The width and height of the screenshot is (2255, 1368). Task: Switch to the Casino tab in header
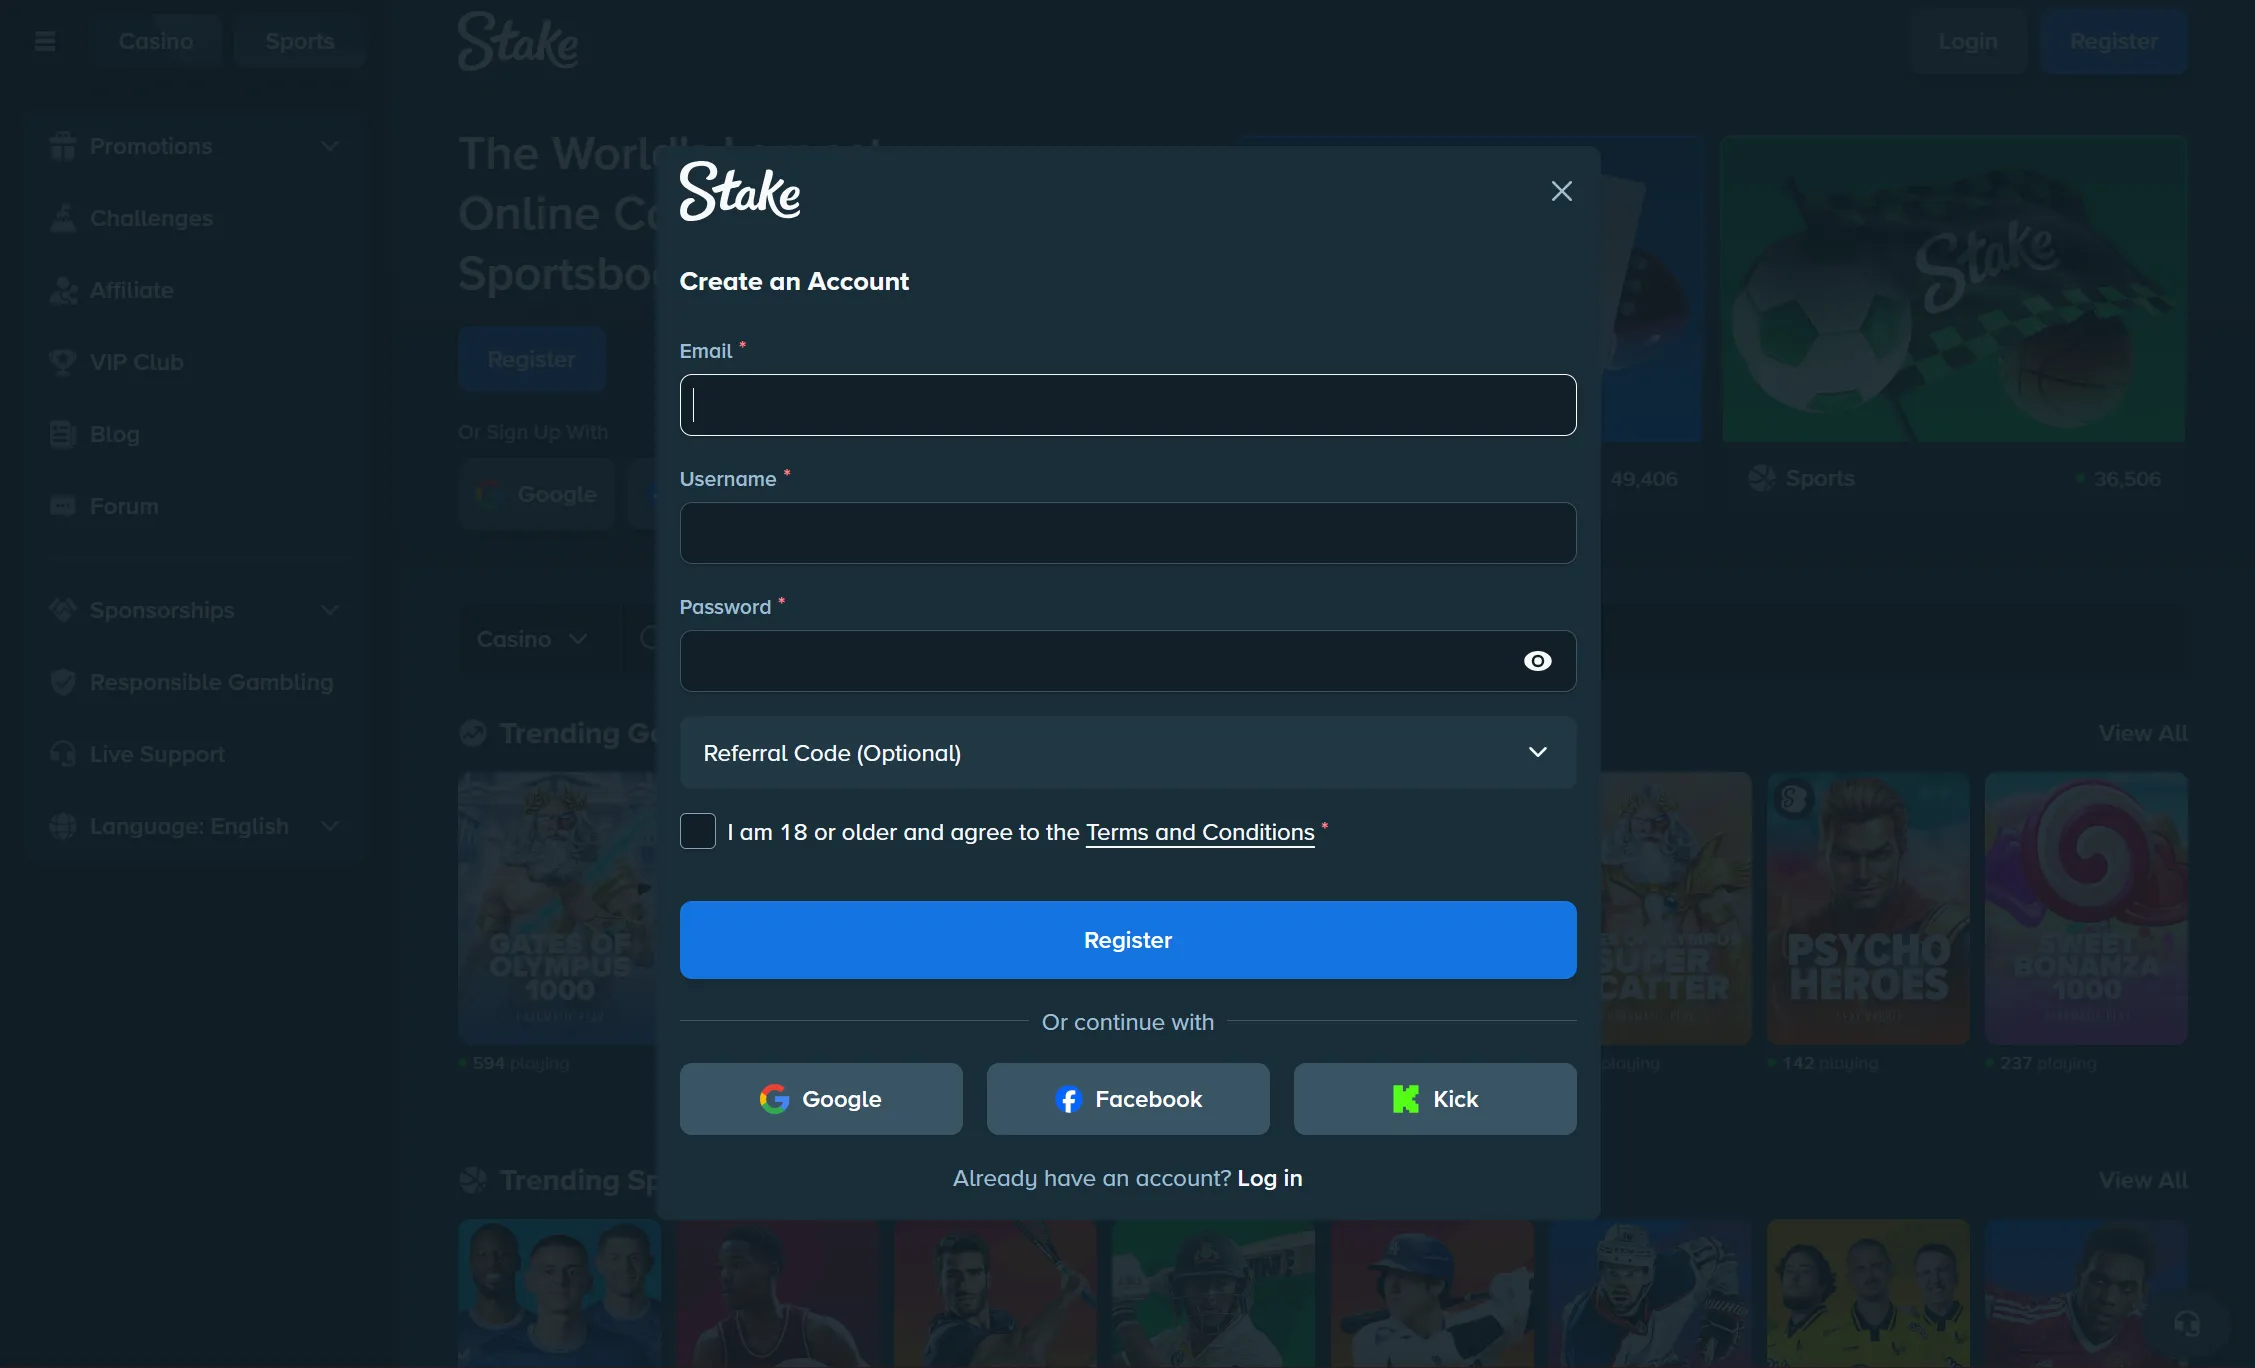point(156,41)
